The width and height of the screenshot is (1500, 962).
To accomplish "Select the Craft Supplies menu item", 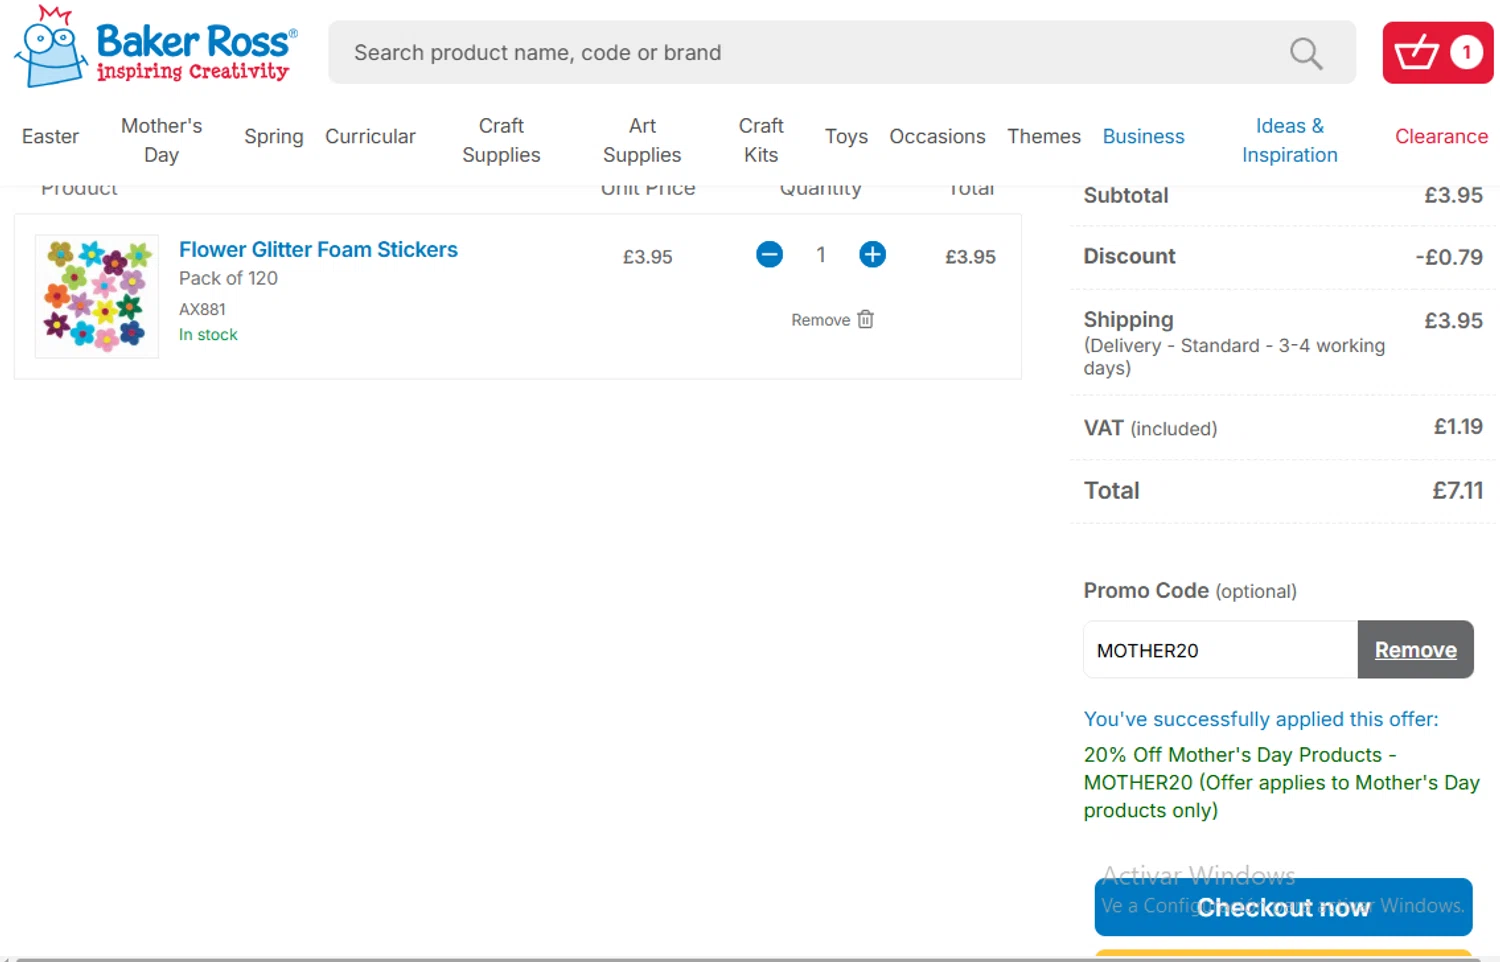I will pyautogui.click(x=501, y=140).
